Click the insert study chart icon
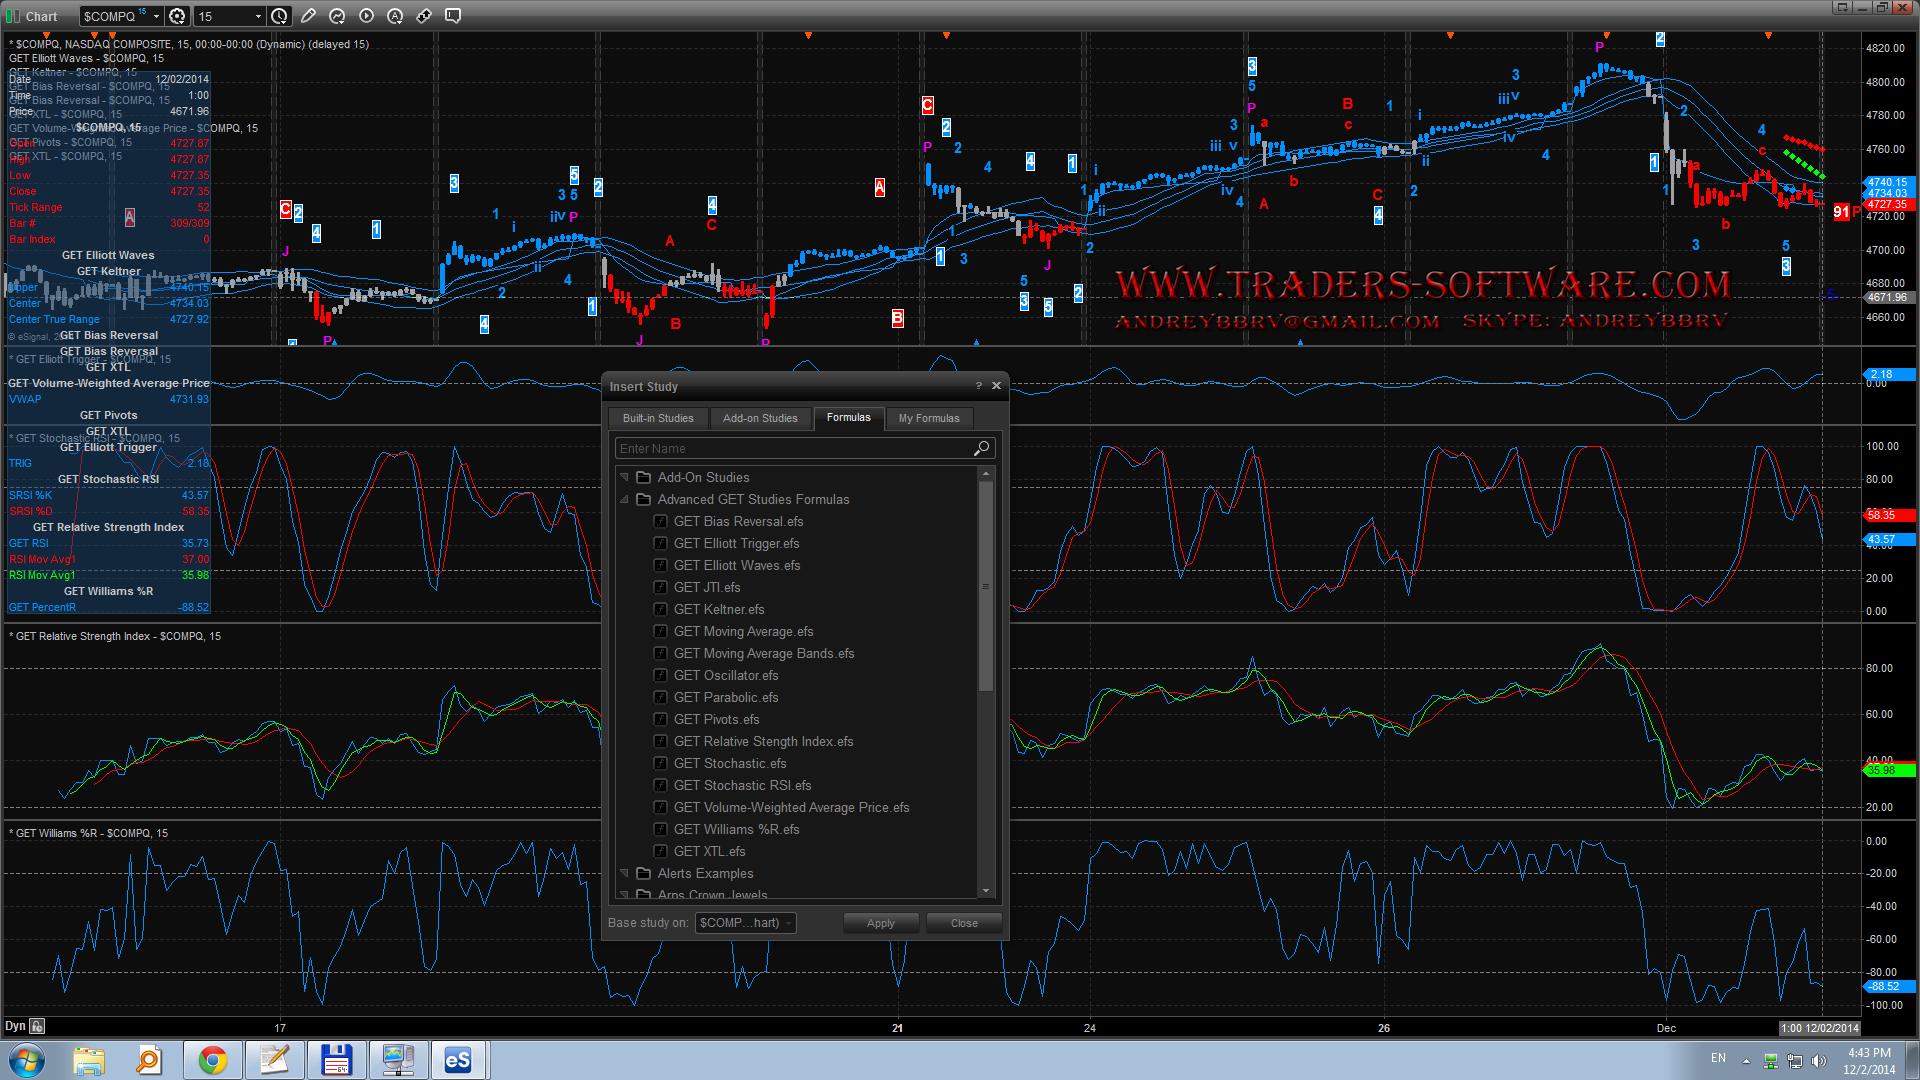The width and height of the screenshot is (1920, 1080). pos(337,16)
